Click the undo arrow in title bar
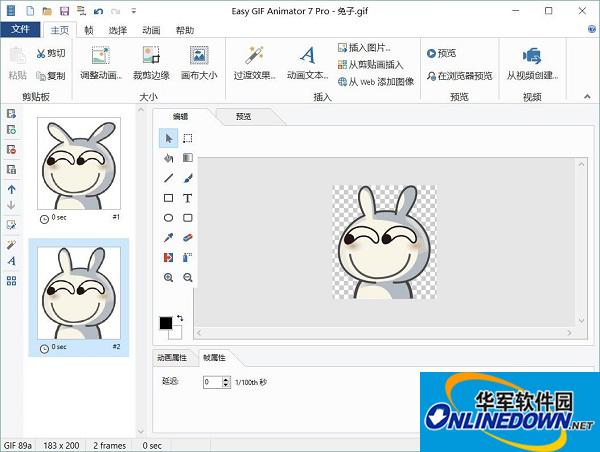The image size is (600, 452). 98,11
